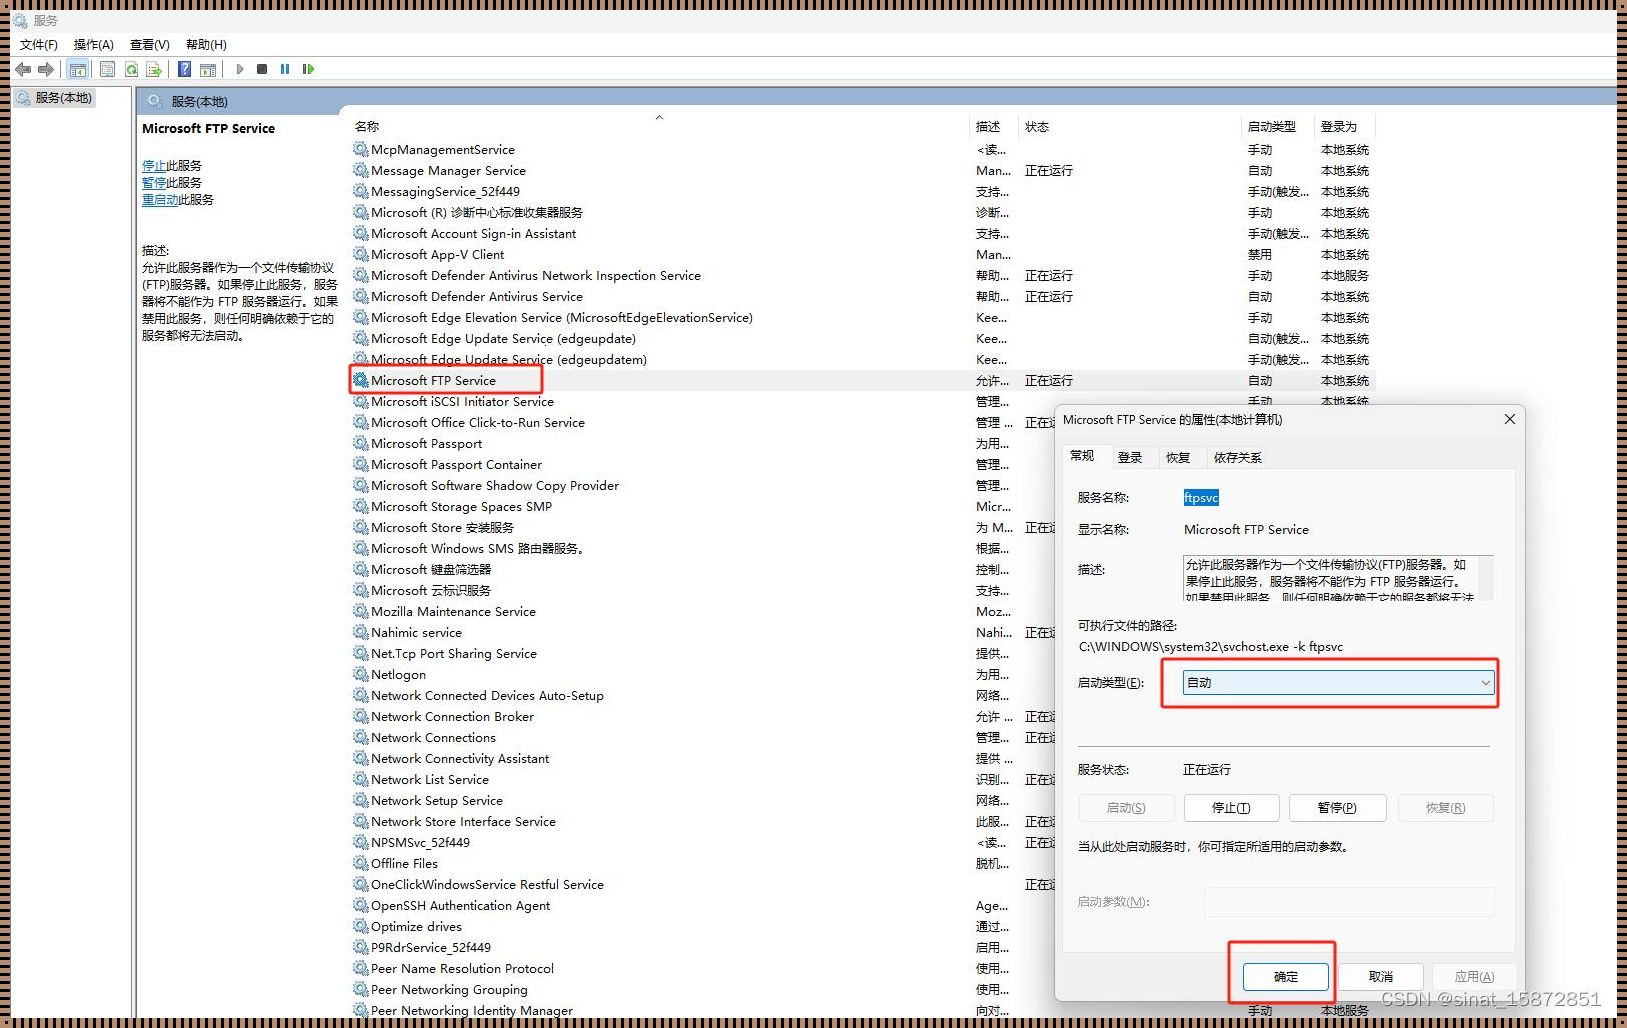The width and height of the screenshot is (1627, 1028).
Task: Click the 停止(T) button
Action: click(x=1231, y=808)
